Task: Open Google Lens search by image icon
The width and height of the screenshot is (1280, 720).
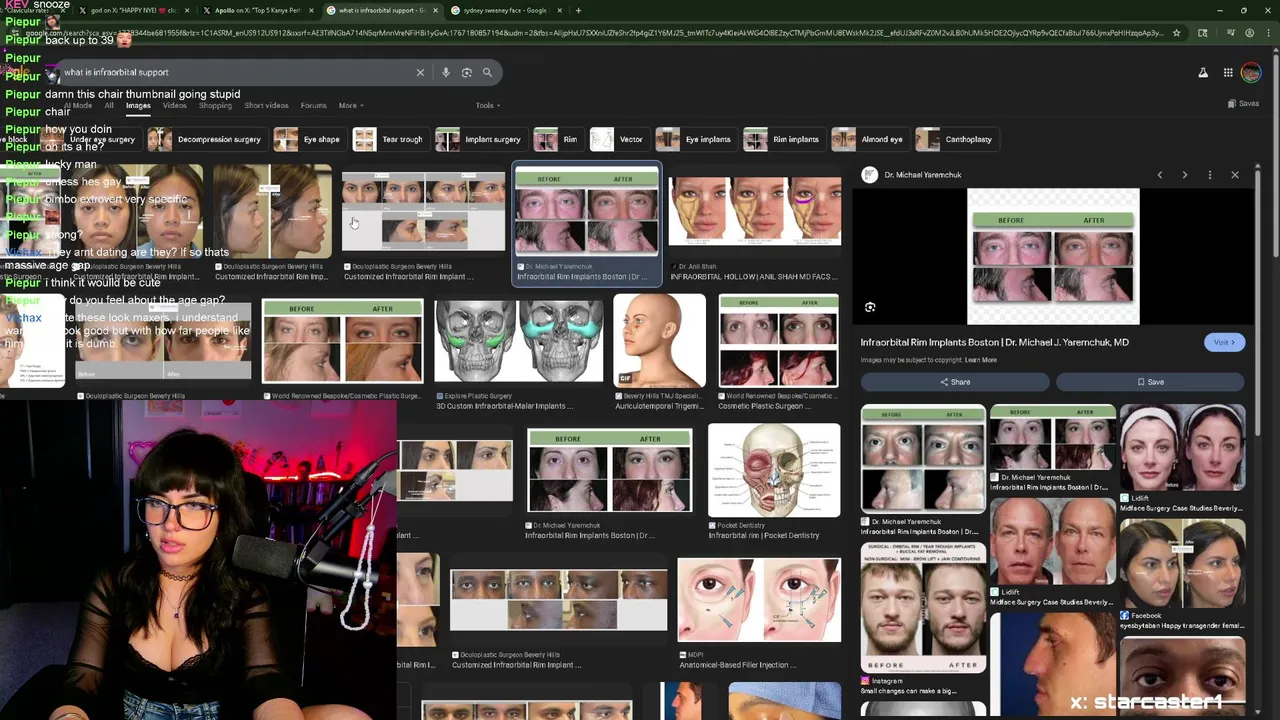Action: 466,72
